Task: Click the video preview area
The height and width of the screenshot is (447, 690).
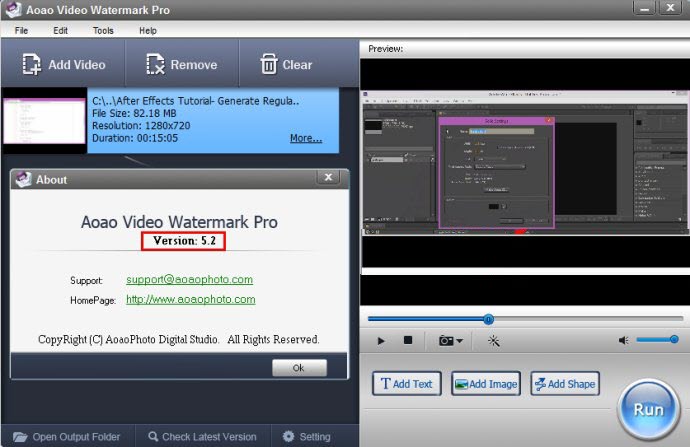Action: pyautogui.click(x=525, y=180)
